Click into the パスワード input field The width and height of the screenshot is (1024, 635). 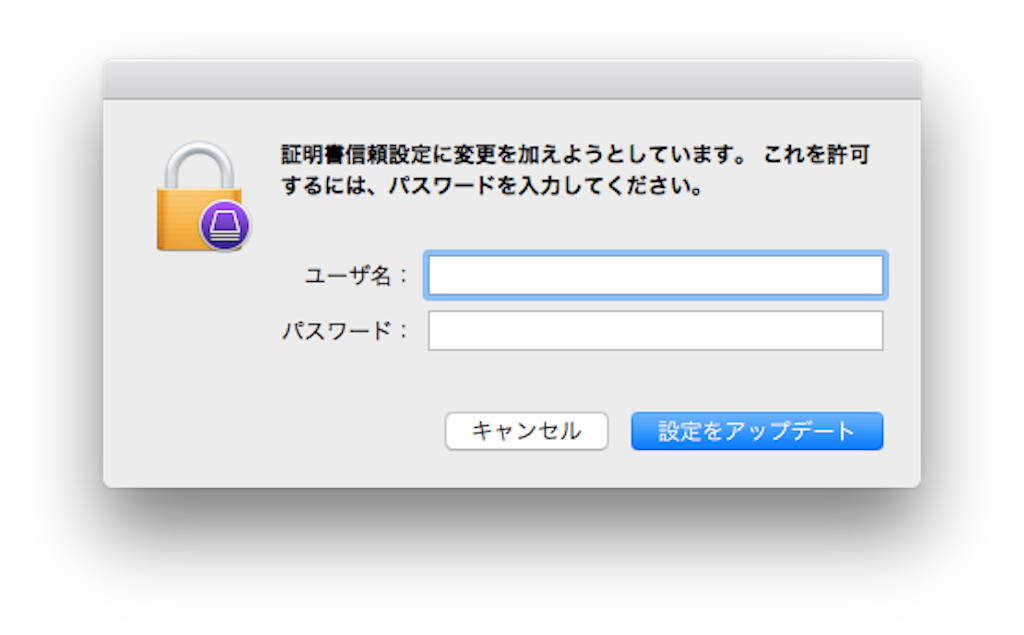point(656,331)
